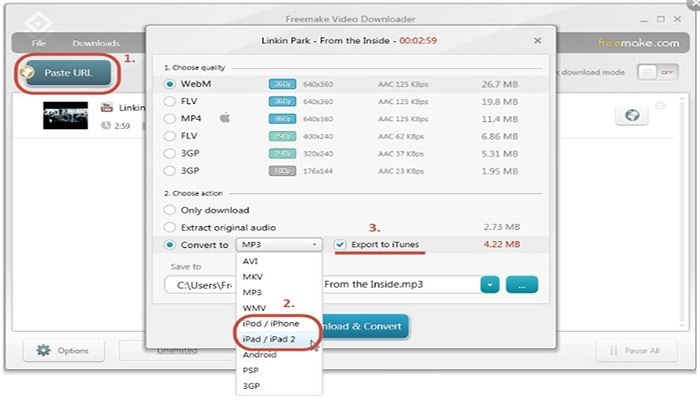Toggle the one-click download mode switch
The width and height of the screenshot is (700, 400).
coord(658,72)
